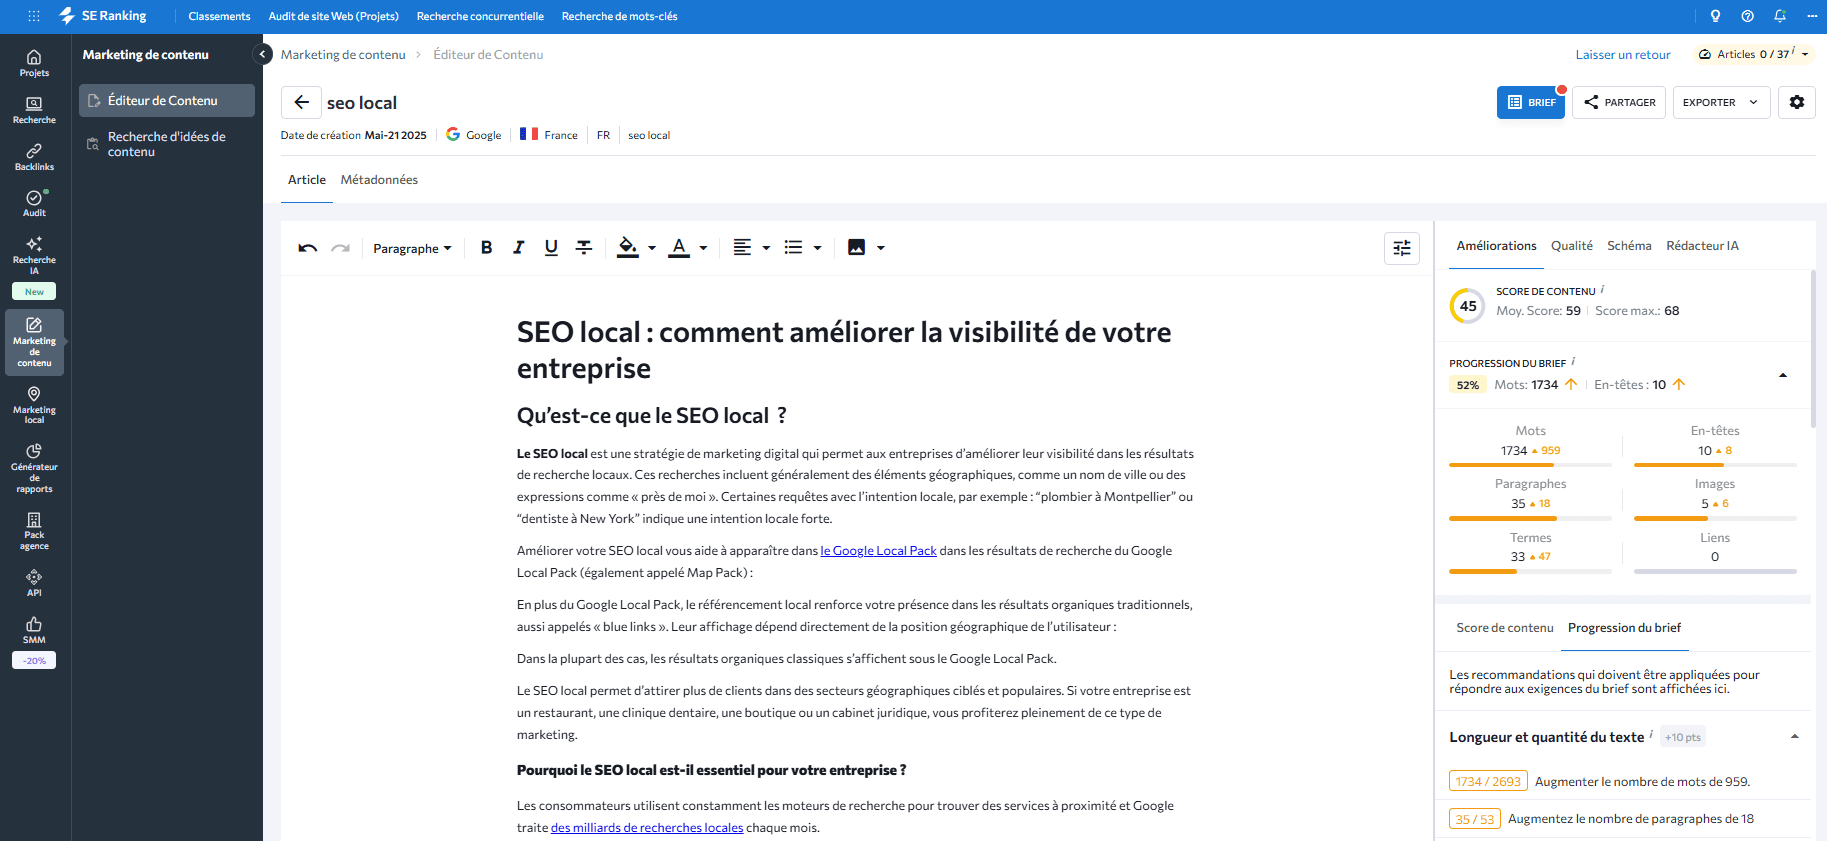Screen dimensions: 1827x841
Task: Switch to the Métadonnées tab
Action: pos(379,179)
